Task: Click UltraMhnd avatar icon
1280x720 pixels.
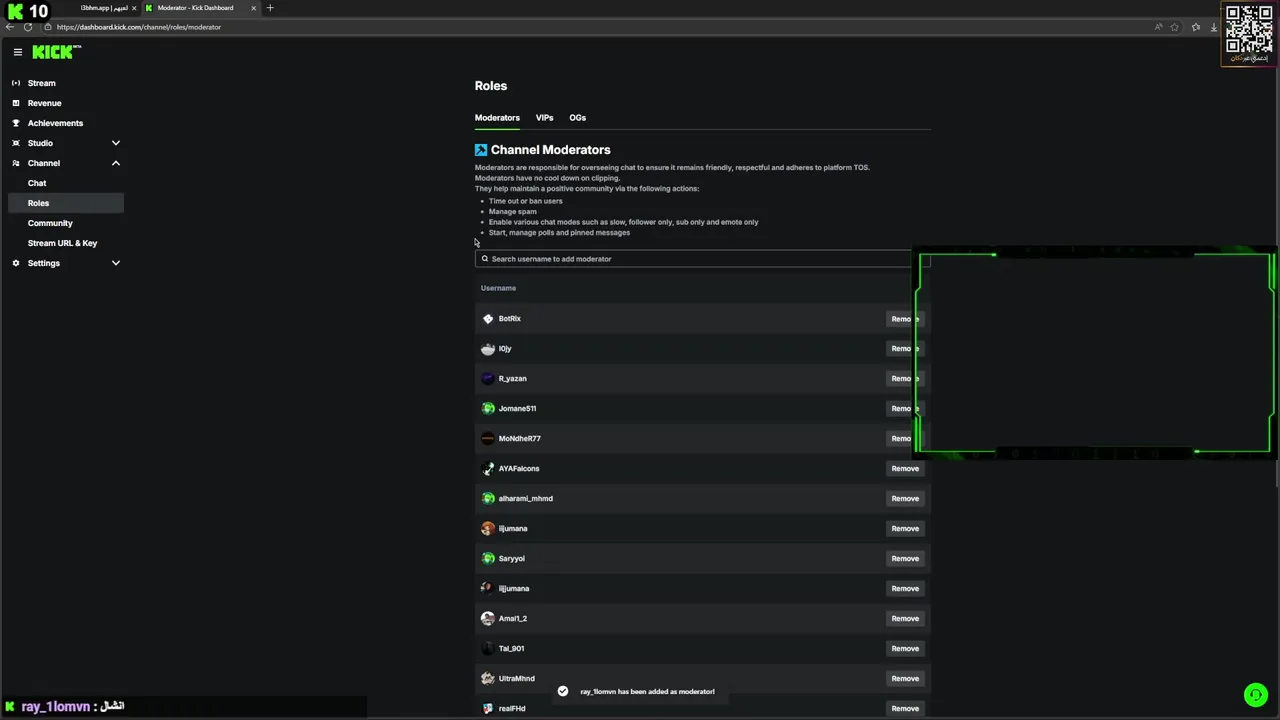Action: pos(488,678)
